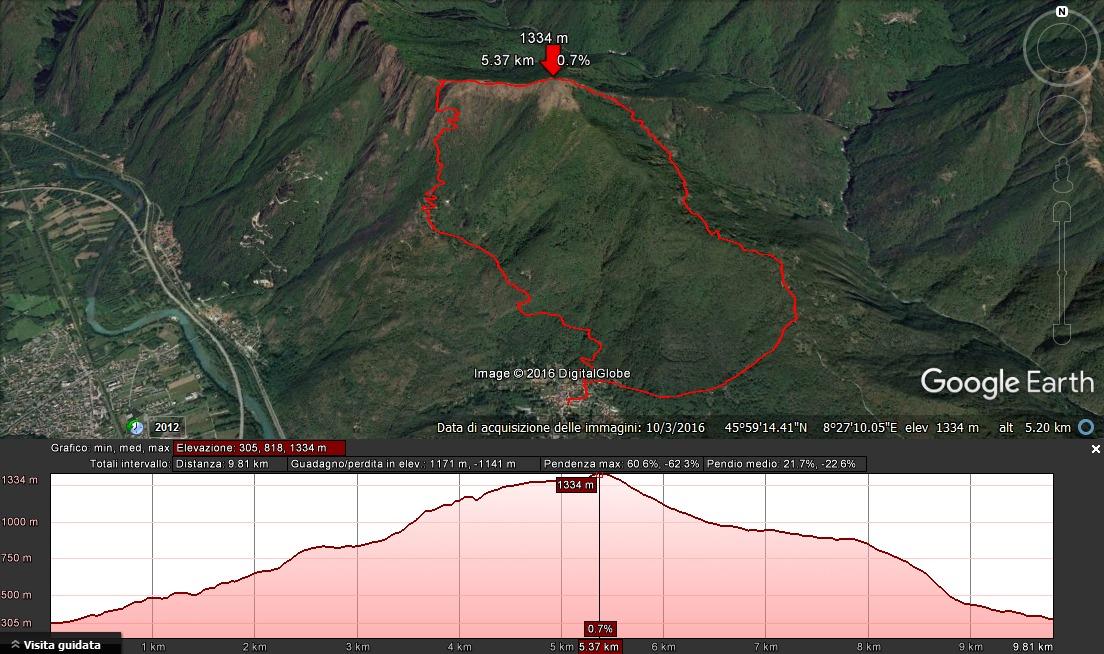Select the Street View pegman icon
Image resolution: width=1104 pixels, height=654 pixels.
coord(1062,175)
